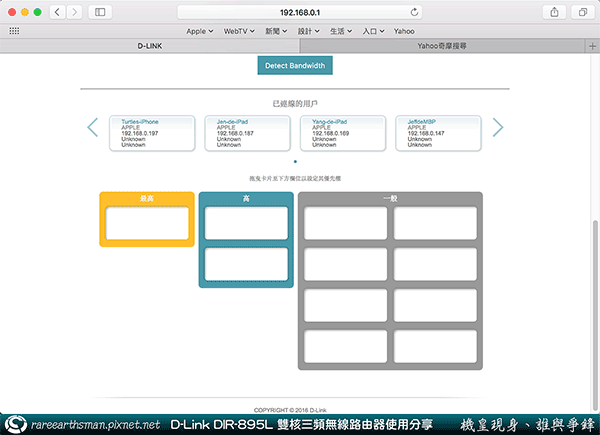Switch to the D-LINK tab
The image size is (600, 435).
pos(150,46)
